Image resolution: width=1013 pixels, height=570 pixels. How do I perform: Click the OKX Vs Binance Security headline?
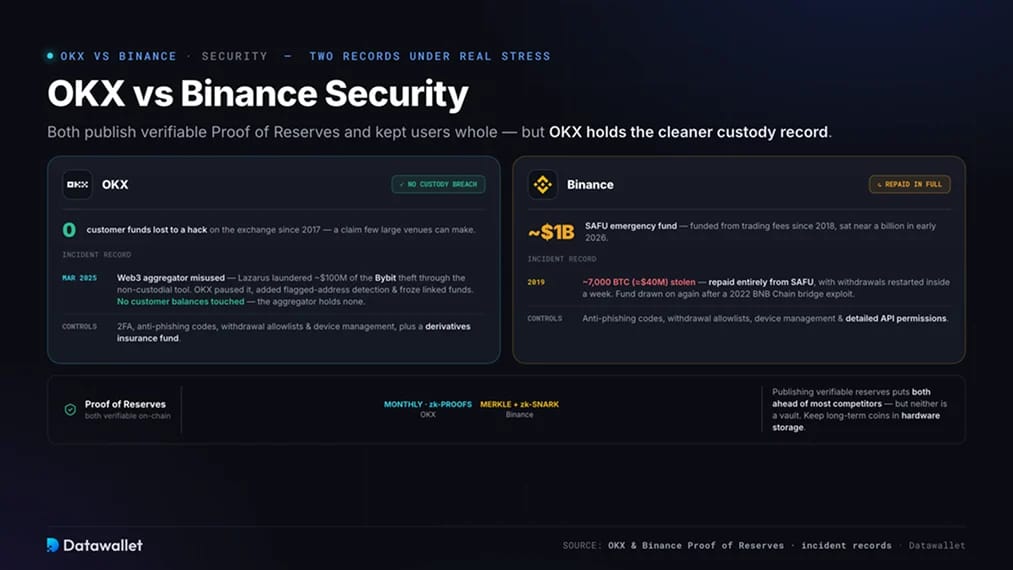(x=258, y=94)
